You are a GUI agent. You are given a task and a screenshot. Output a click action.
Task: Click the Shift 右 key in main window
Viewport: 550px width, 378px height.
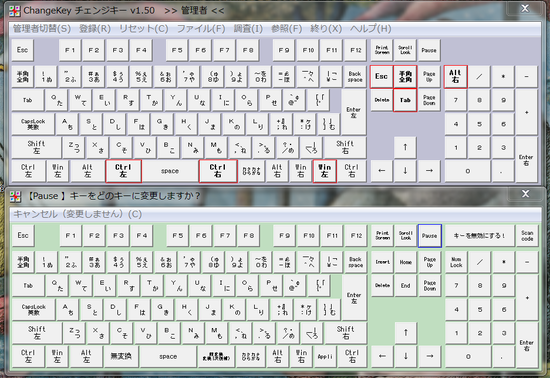[345, 147]
